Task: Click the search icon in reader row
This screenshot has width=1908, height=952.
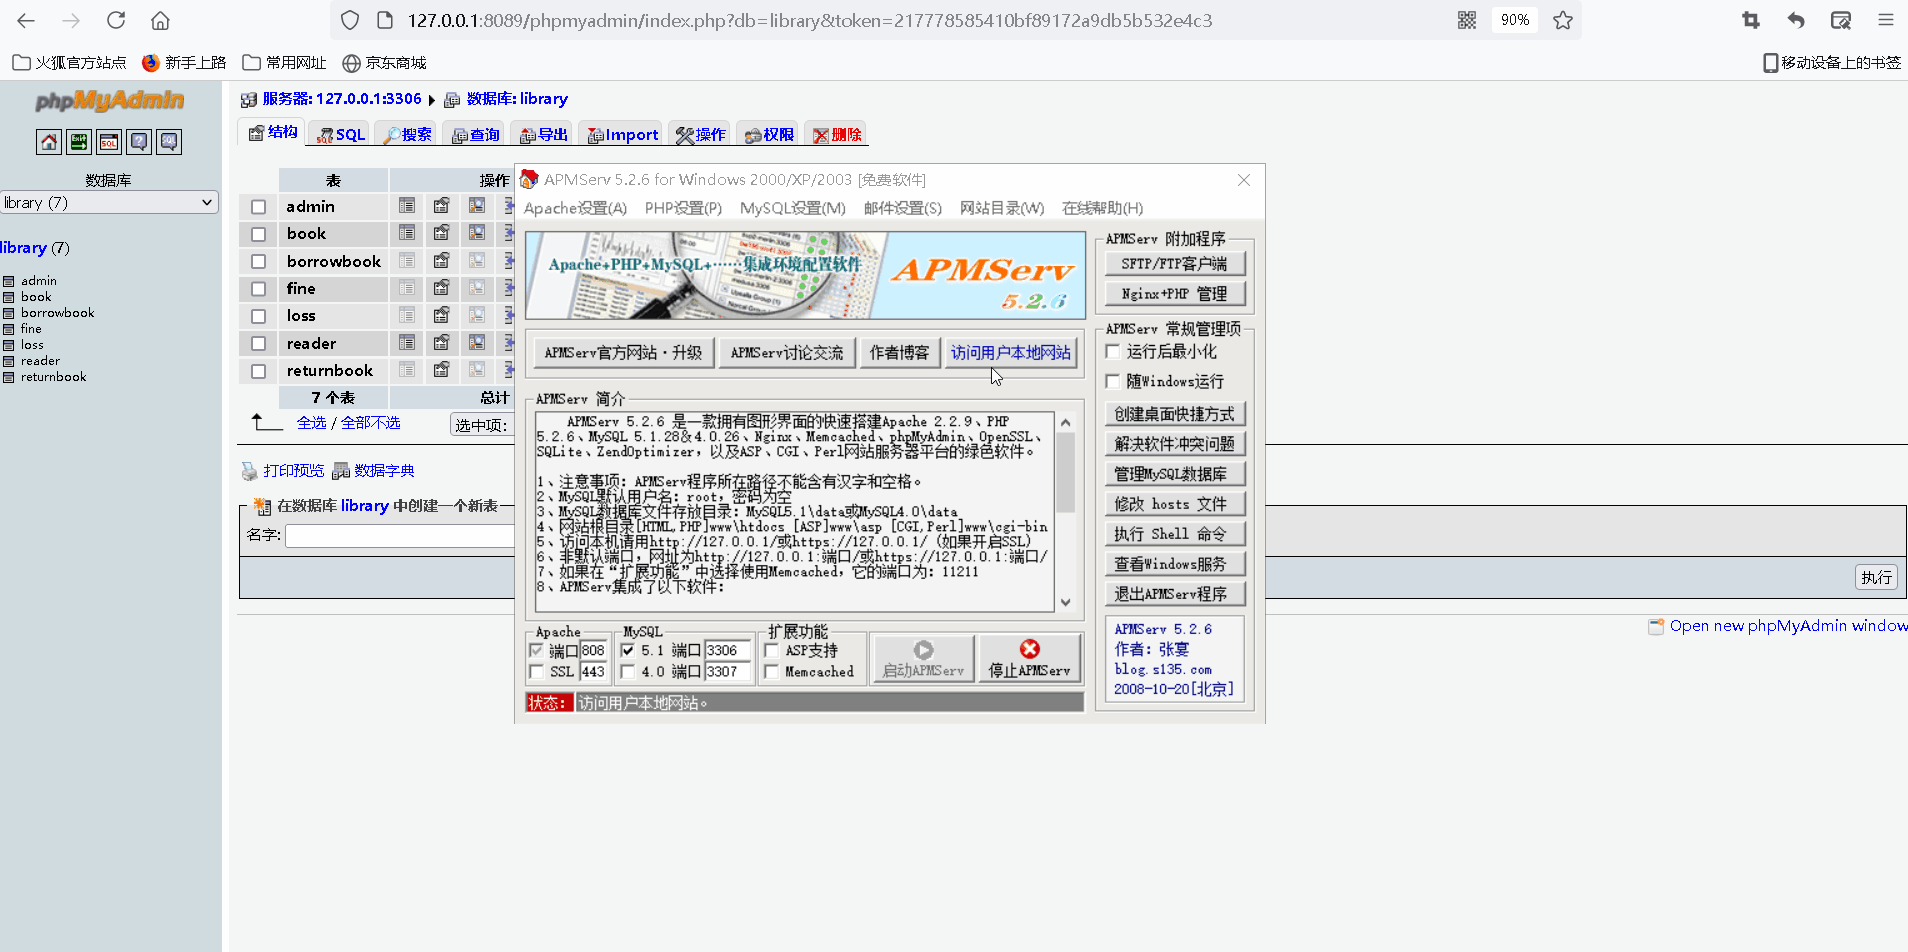Action: click(477, 343)
